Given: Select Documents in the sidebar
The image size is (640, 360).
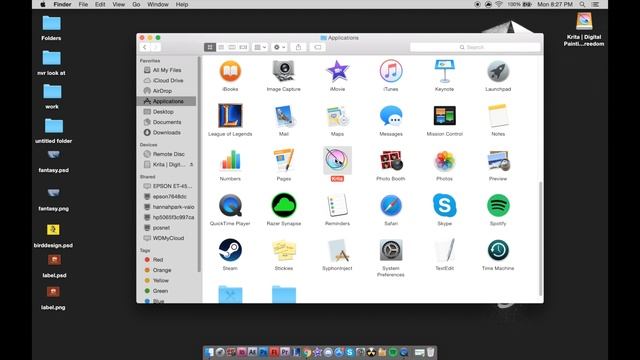Looking at the screenshot, I should (167, 122).
